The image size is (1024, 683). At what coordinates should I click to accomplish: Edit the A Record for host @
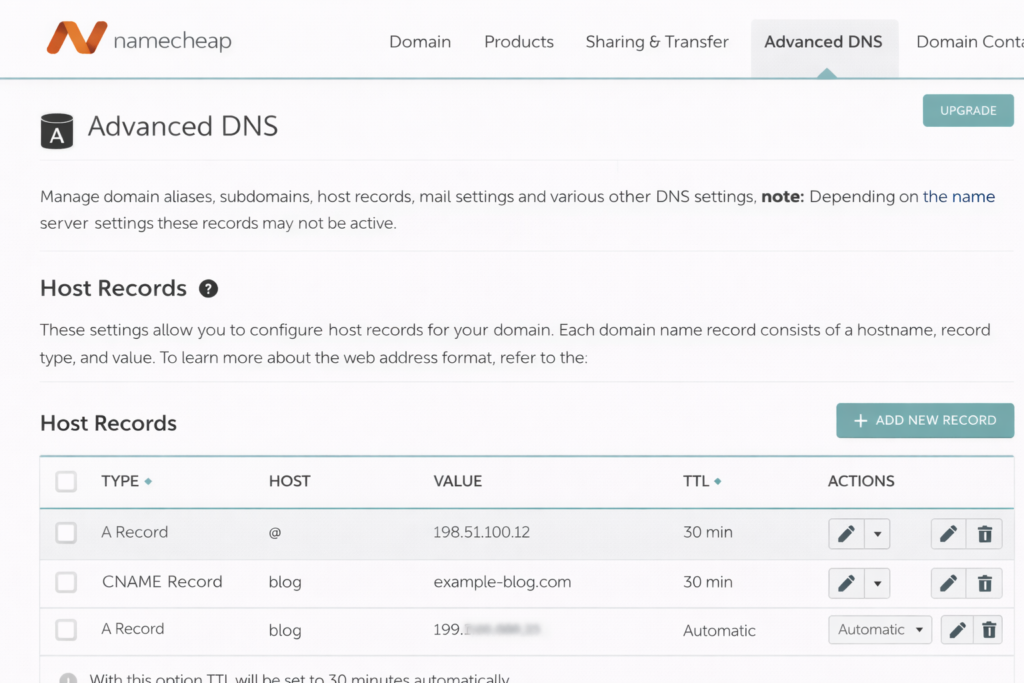[x=947, y=532]
